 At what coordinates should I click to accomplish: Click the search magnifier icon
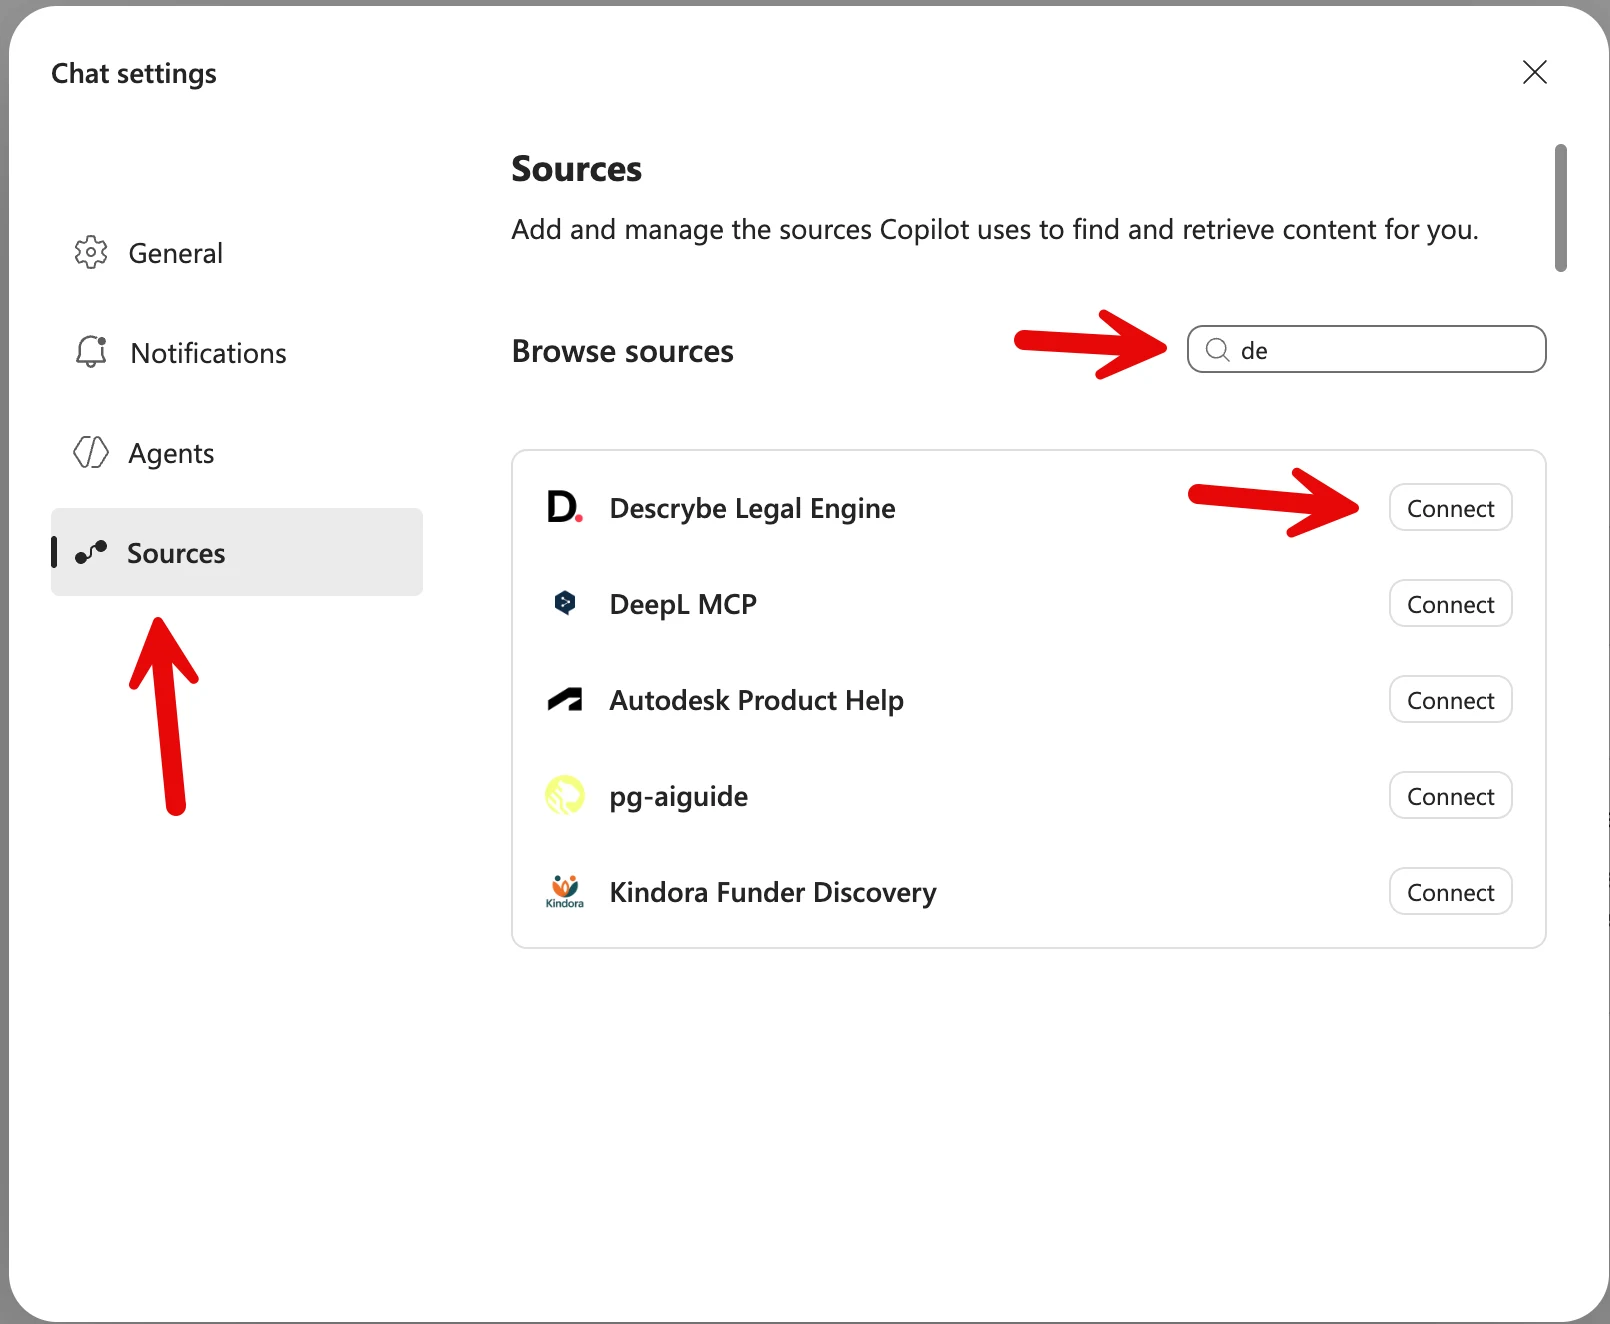coord(1217,350)
